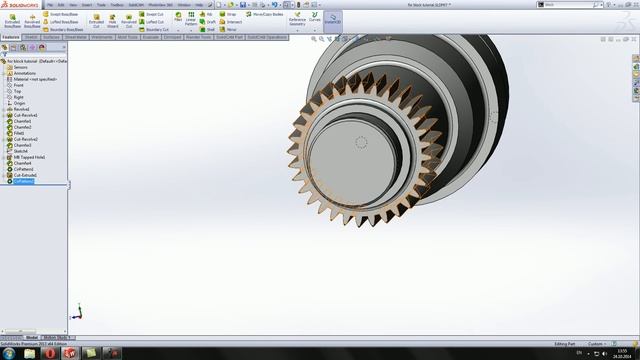Select the highlighted CirPattern2 feature
The height and width of the screenshot is (360, 640).
point(24,181)
